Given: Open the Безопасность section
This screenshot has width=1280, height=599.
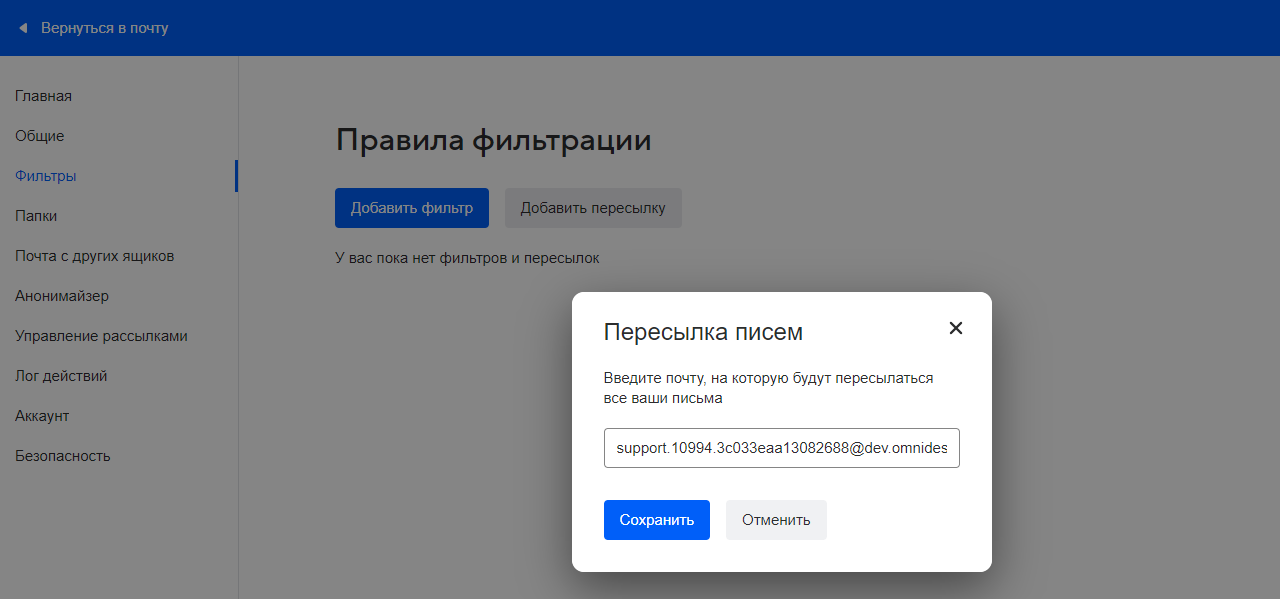Looking at the screenshot, I should (x=60, y=455).
